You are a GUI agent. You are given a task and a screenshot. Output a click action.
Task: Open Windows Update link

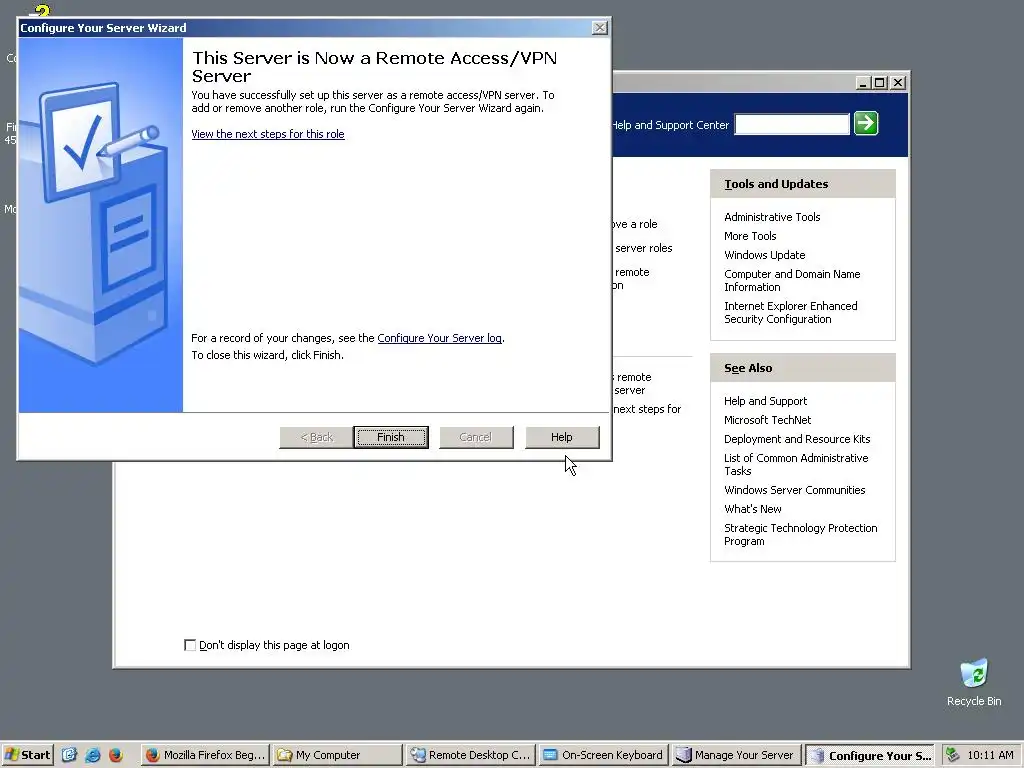[x=764, y=255]
